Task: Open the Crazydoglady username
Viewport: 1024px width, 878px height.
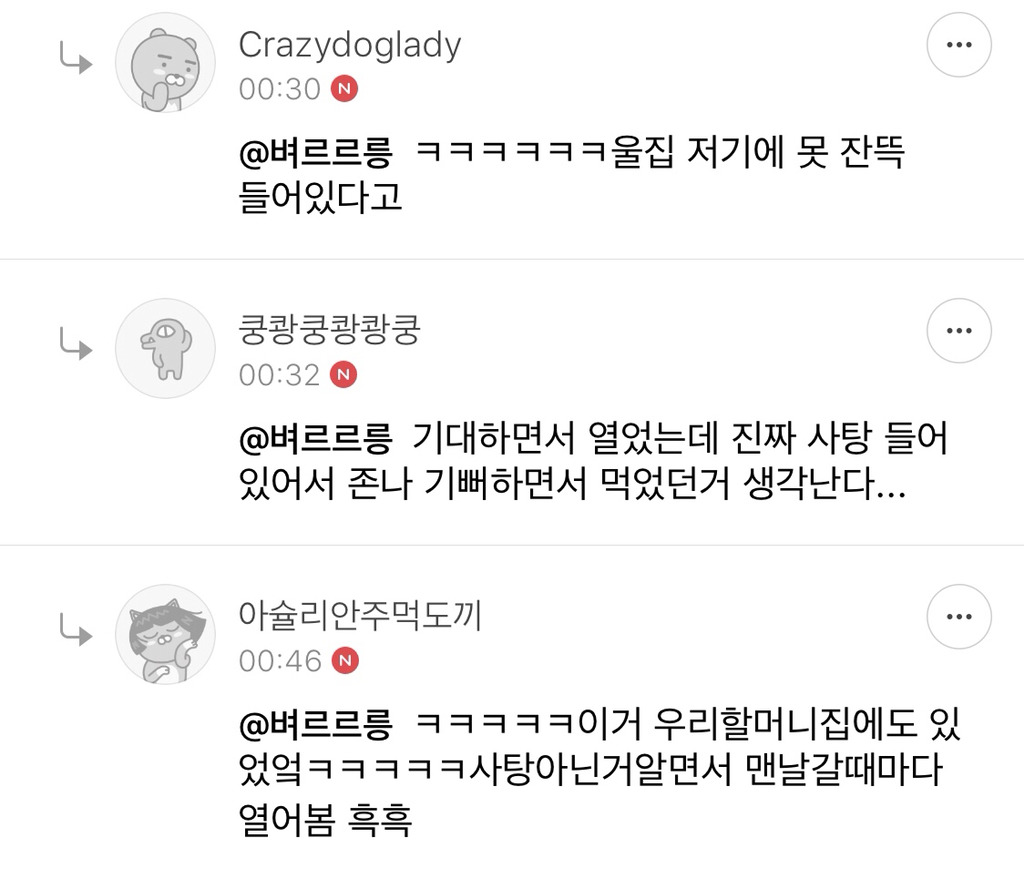Action: click(350, 46)
